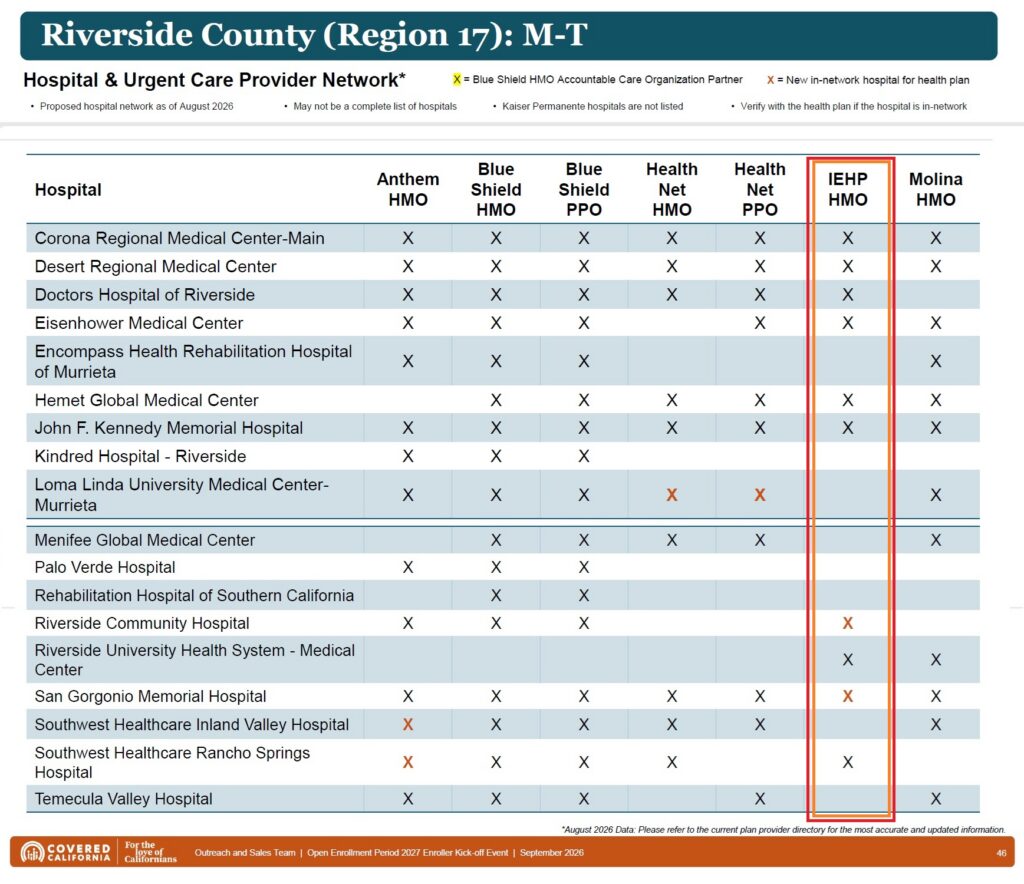Click the 'Health Net PPO' column header

pyautogui.click(x=760, y=189)
